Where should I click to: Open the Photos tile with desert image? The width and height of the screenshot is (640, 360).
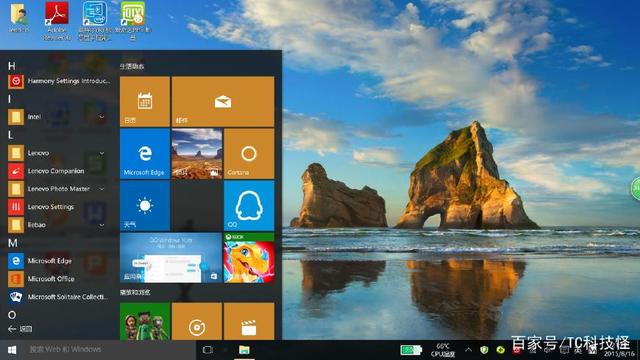197,153
